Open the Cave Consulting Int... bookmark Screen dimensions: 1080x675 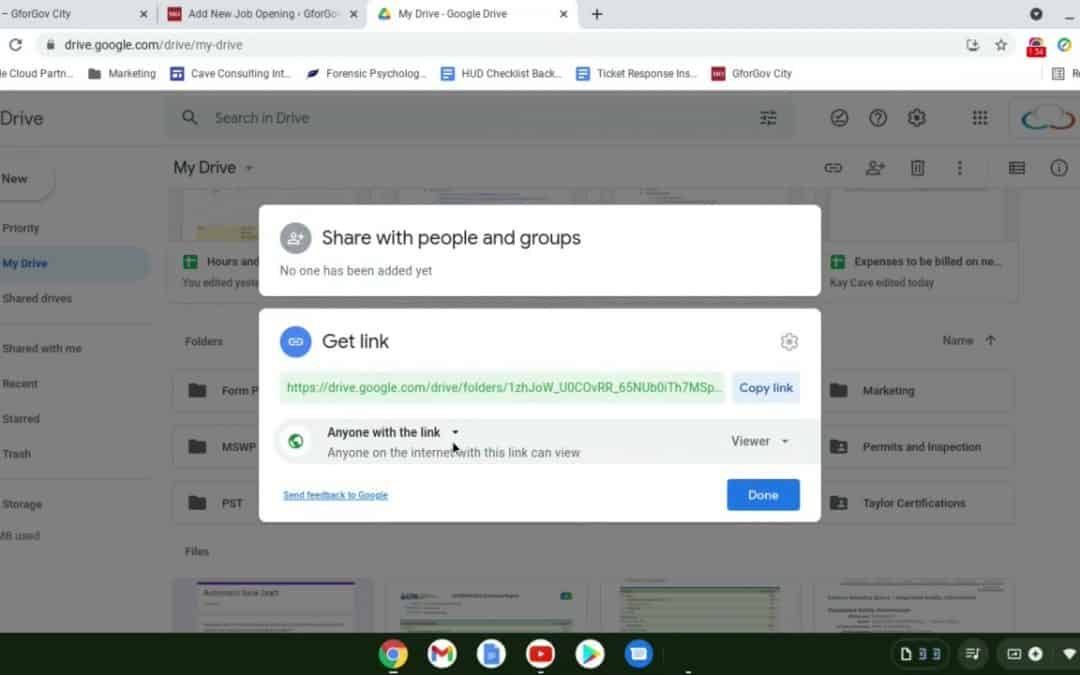(231, 74)
